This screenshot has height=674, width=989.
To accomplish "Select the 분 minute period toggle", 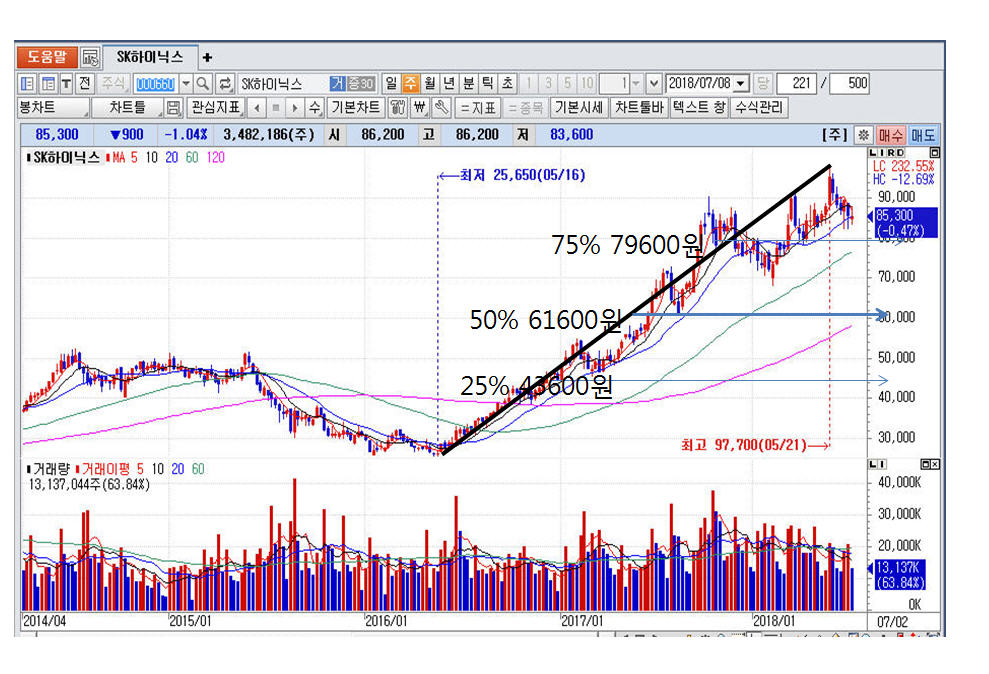I will point(468,84).
